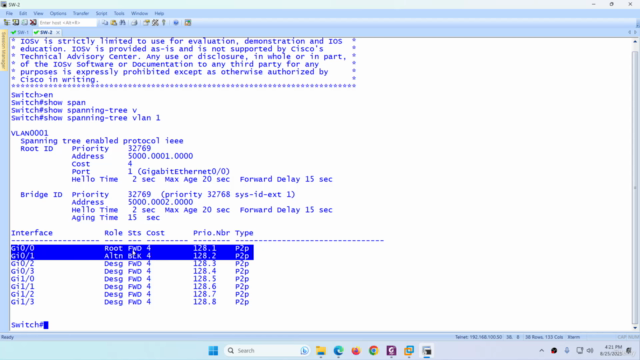Click the highlighted Gi0/0 Root FWD row

click(x=132, y=248)
